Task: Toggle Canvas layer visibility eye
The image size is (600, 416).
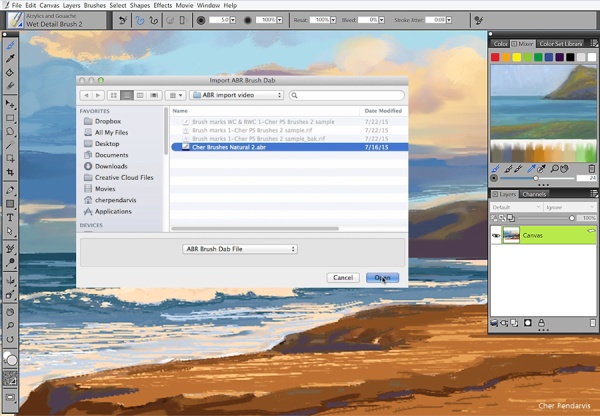Action: (x=496, y=235)
